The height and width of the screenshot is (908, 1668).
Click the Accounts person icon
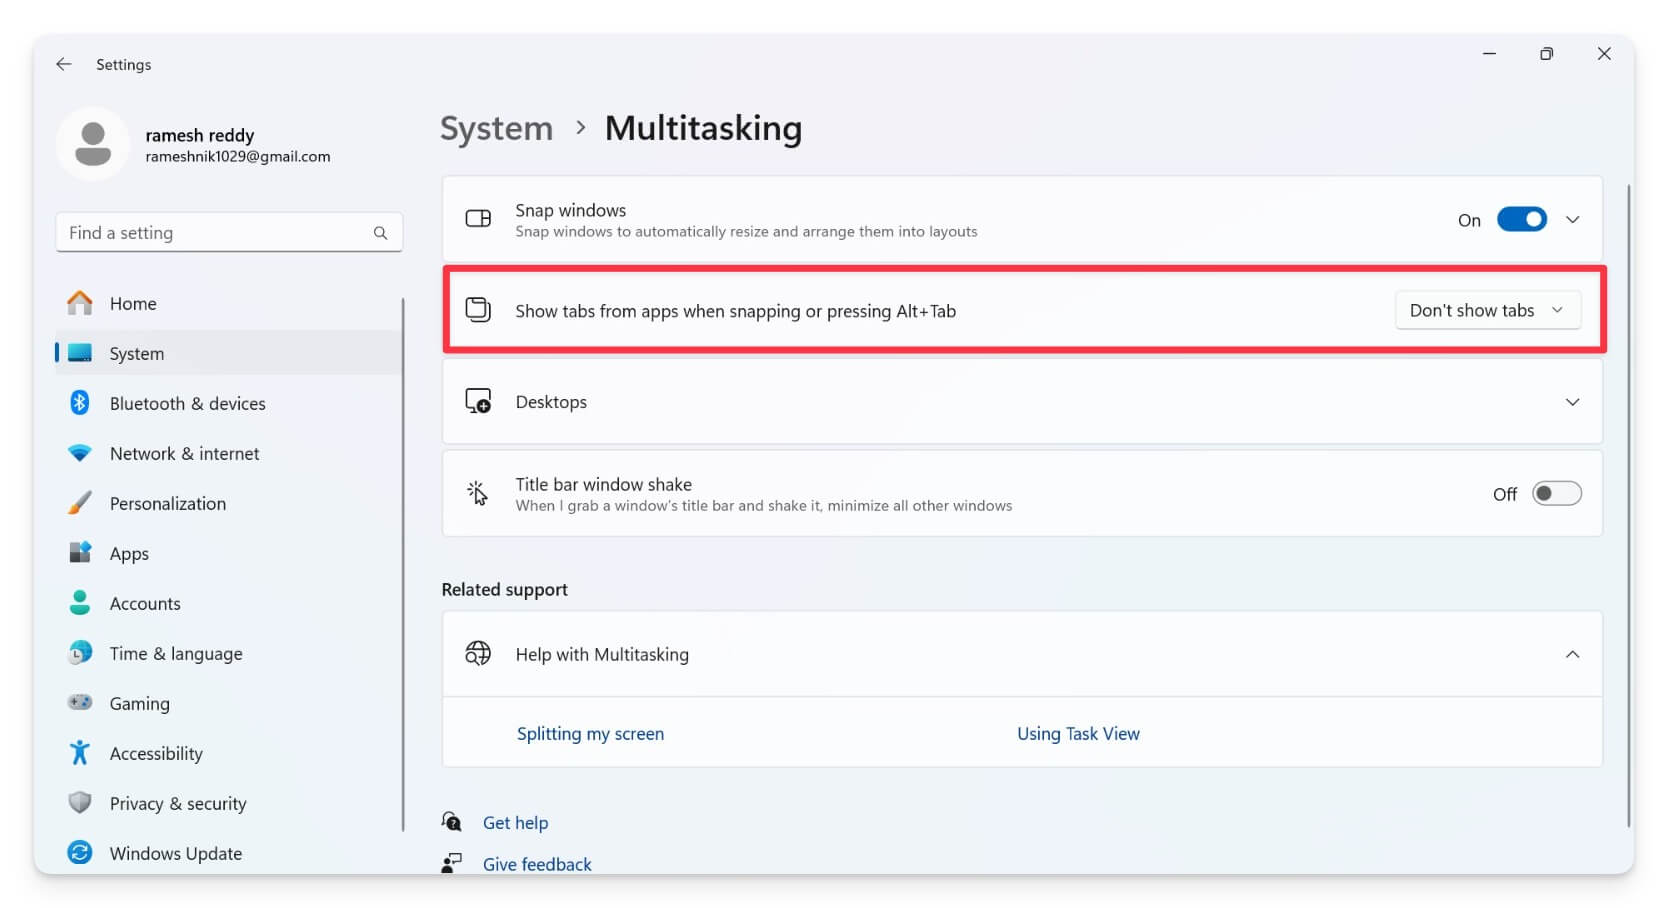tap(79, 603)
